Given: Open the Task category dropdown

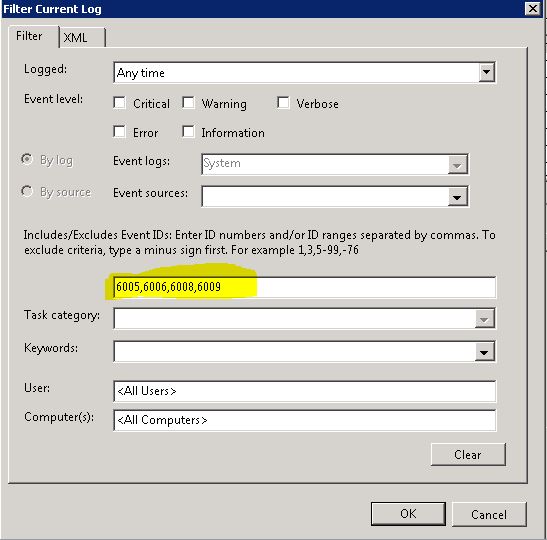Looking at the screenshot, I should pos(304,318).
